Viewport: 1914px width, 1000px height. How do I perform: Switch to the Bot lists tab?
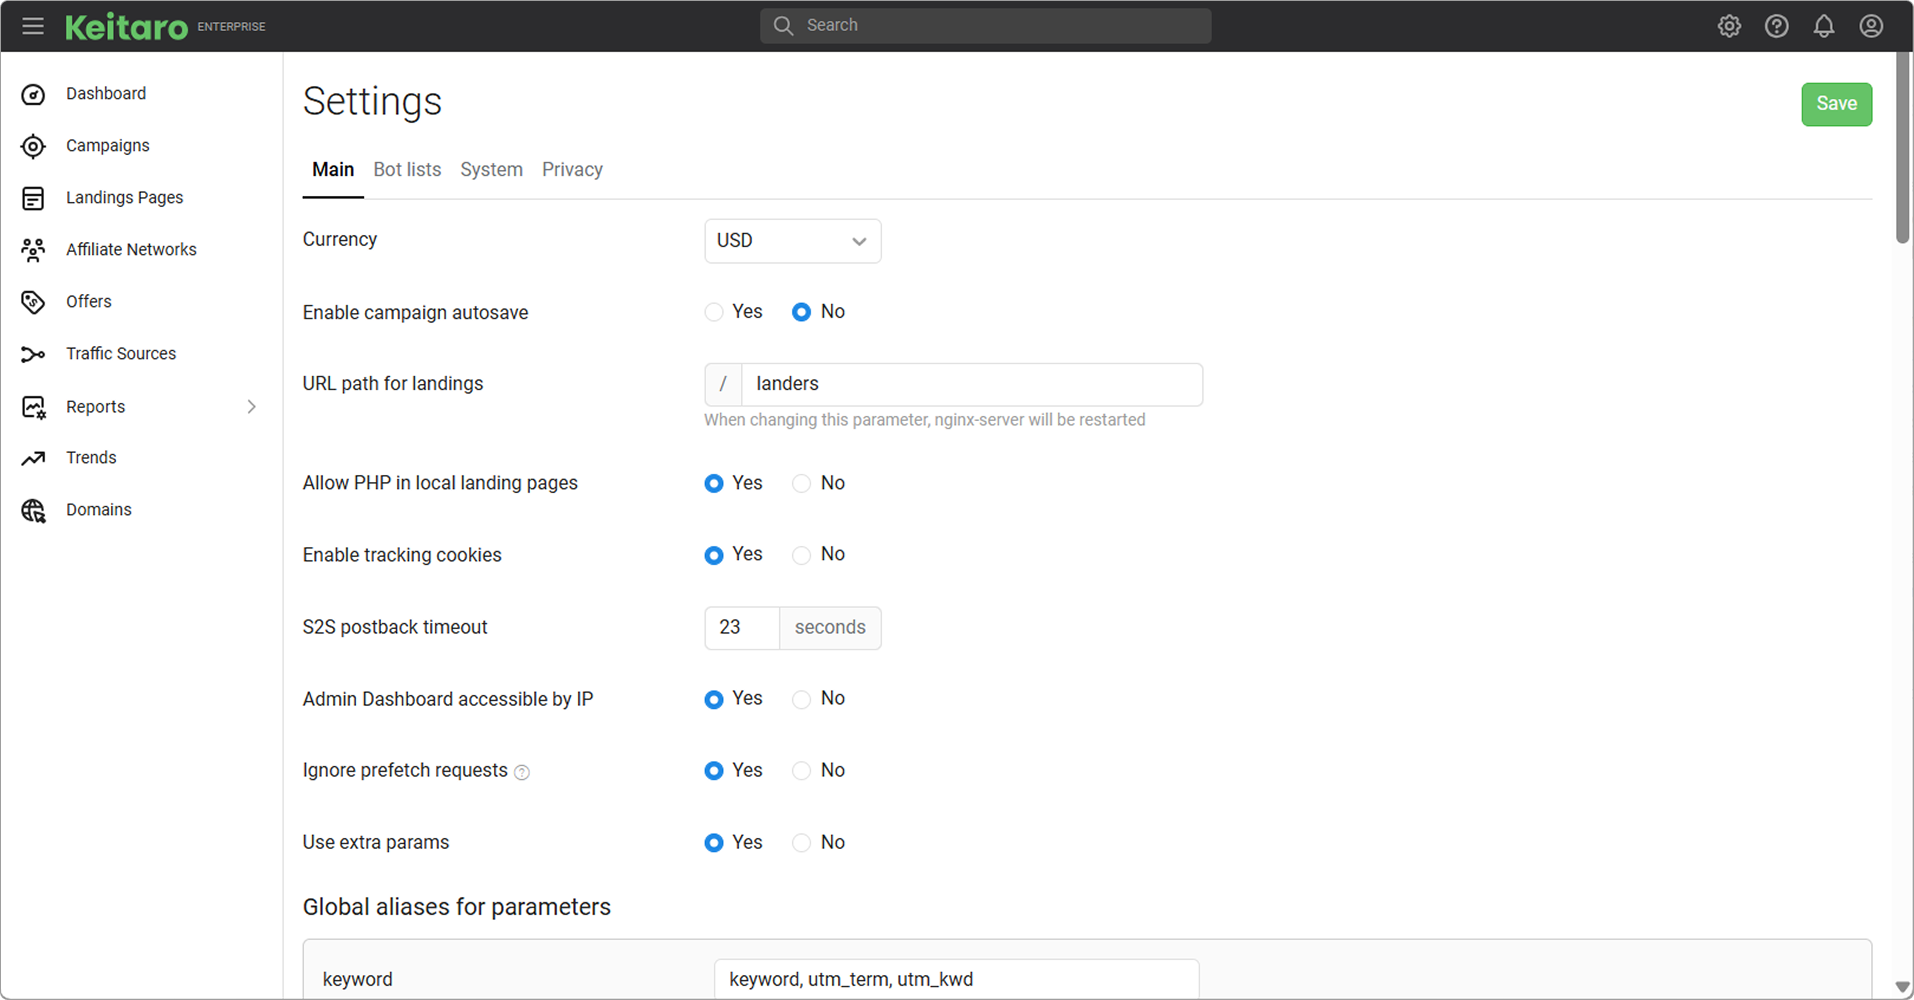coord(407,170)
